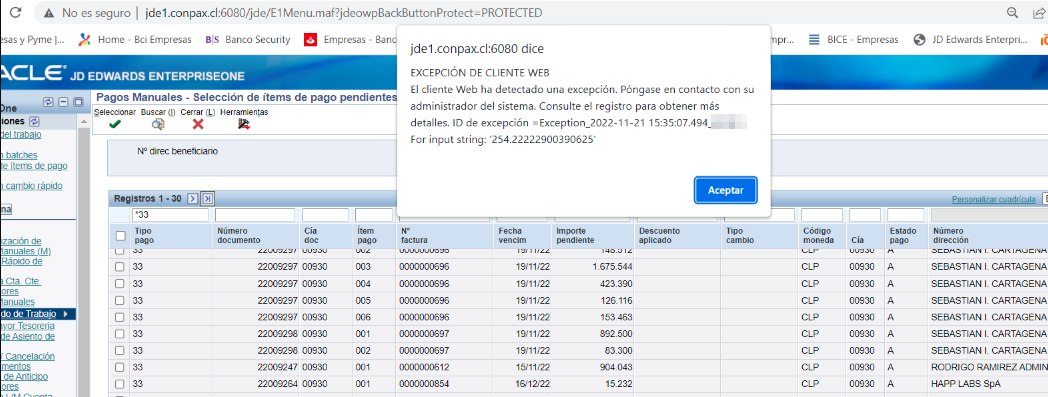Click the navigator panel refresh icon
The width and height of the screenshot is (1048, 397).
pyautogui.click(x=48, y=102)
